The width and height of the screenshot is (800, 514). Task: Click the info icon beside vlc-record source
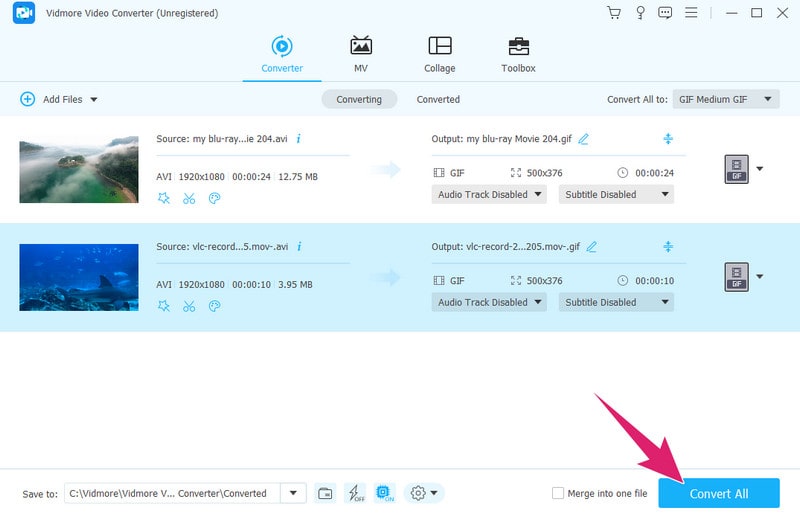coord(299,246)
